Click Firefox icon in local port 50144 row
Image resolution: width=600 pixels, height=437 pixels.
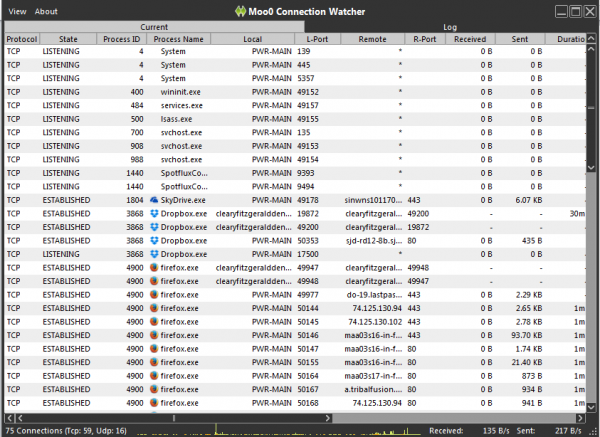[x=154, y=308]
